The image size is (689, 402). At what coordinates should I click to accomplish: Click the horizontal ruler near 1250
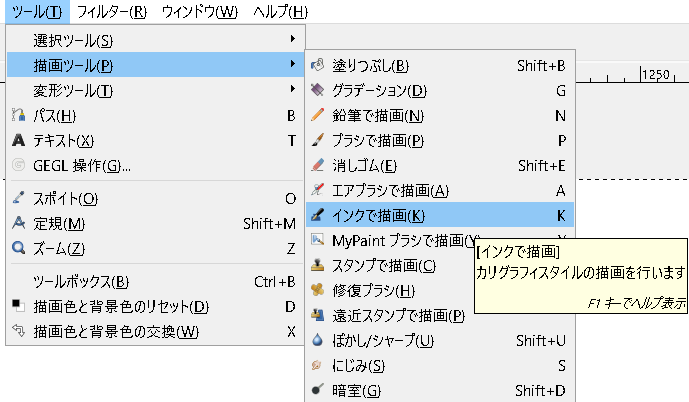point(655,76)
